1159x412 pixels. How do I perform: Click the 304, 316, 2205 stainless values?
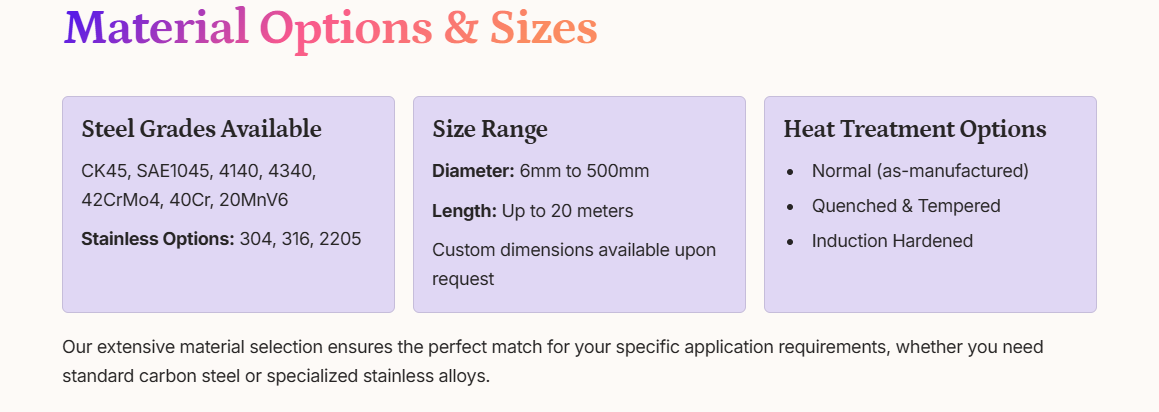pyautogui.click(x=300, y=239)
